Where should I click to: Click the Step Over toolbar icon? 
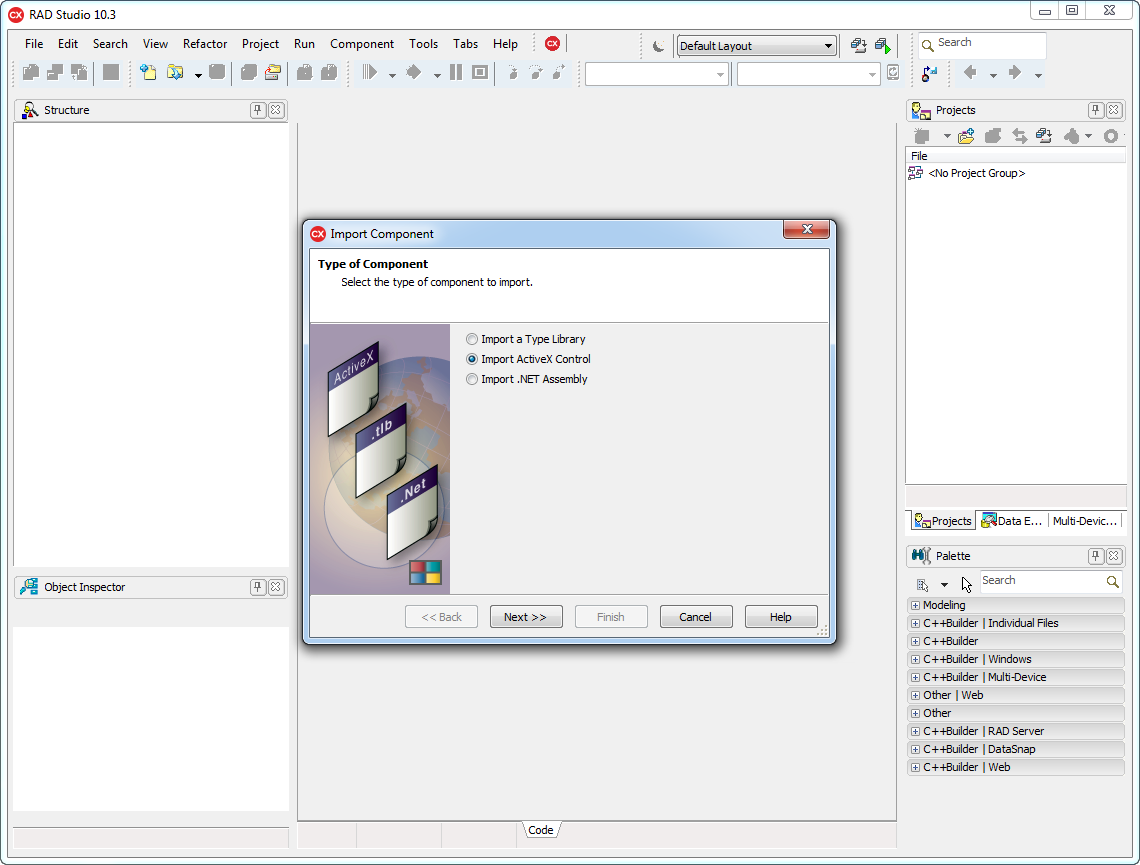click(x=536, y=73)
